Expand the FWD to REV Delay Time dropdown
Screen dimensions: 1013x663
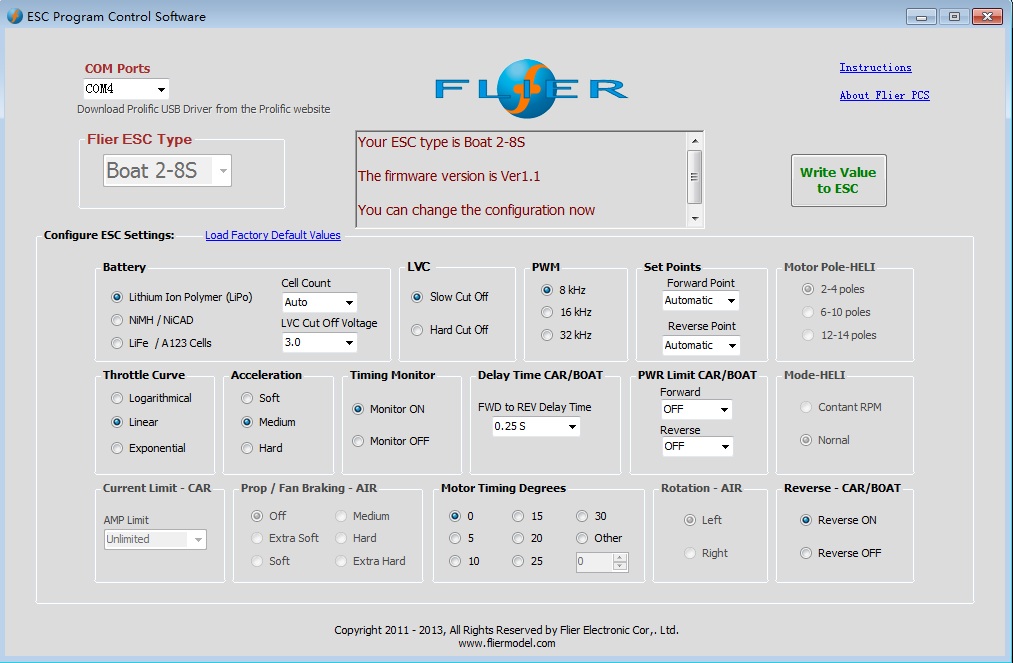coord(536,426)
